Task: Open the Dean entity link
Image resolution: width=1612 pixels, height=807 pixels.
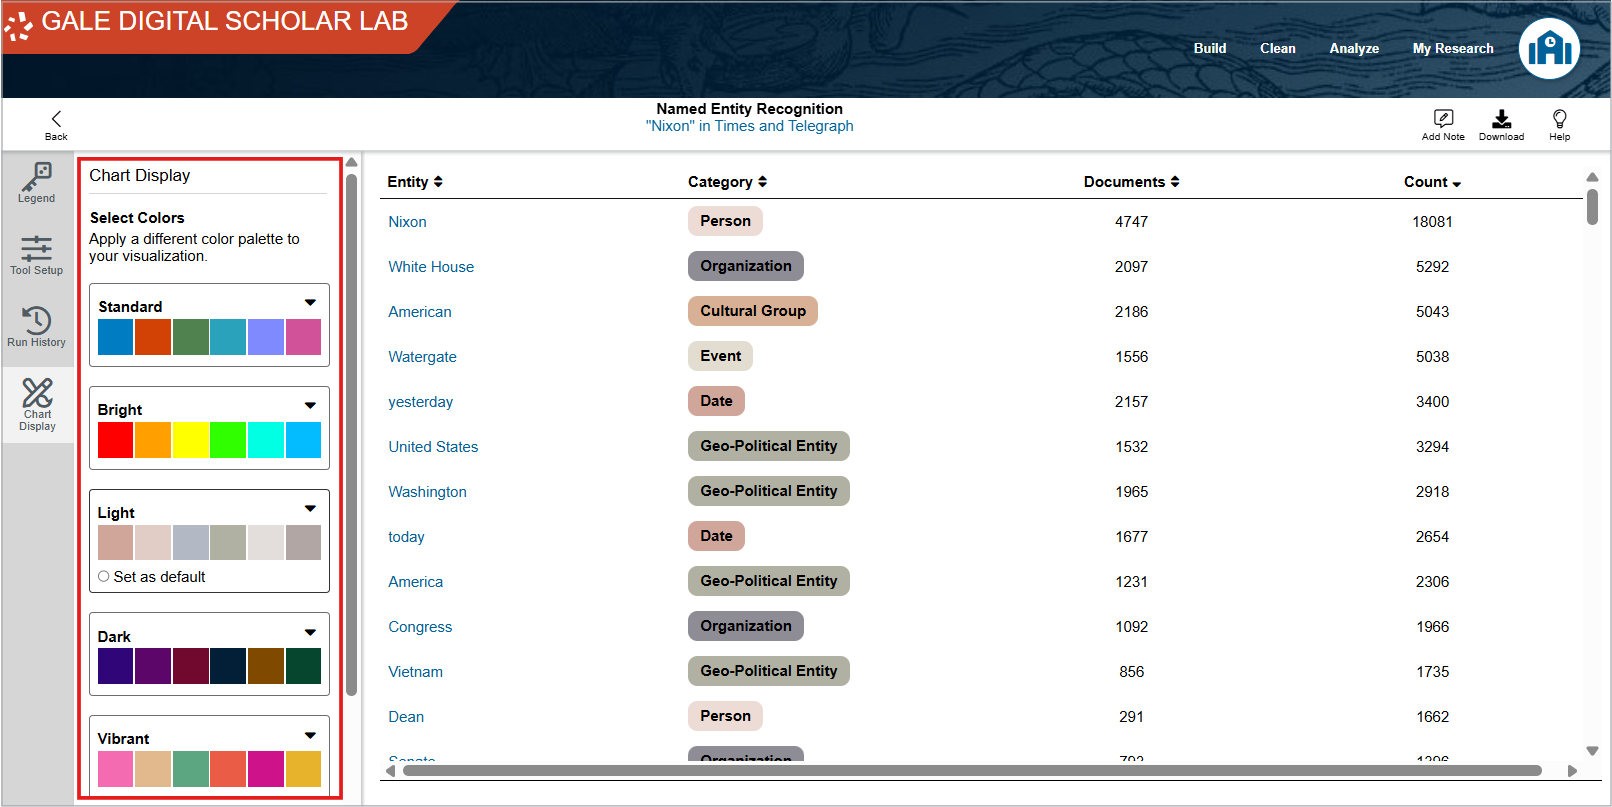Action: coord(406,717)
